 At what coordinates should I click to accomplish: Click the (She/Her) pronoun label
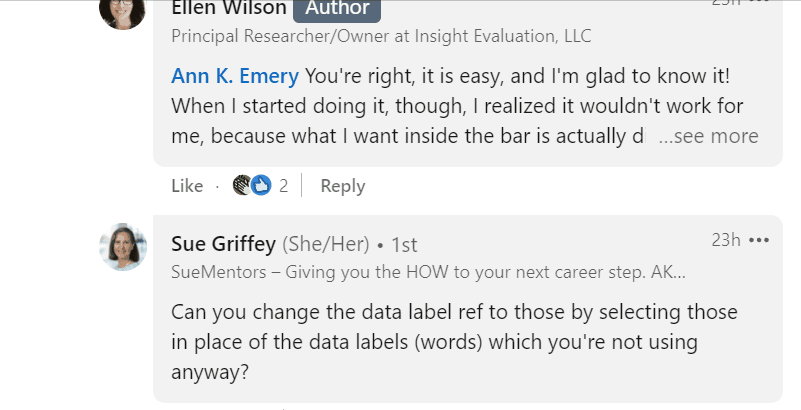(326, 245)
